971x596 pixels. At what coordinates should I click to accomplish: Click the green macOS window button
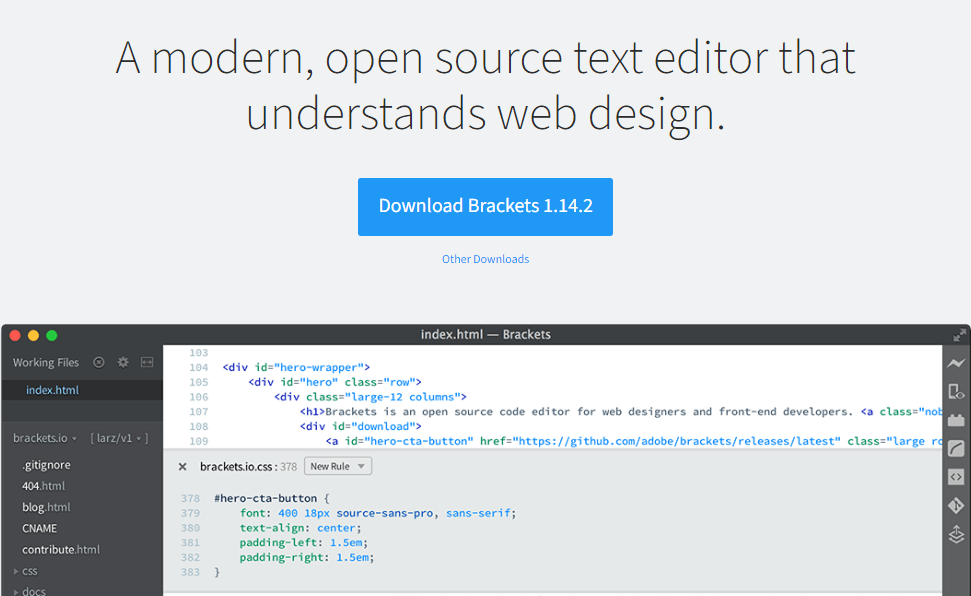52,335
